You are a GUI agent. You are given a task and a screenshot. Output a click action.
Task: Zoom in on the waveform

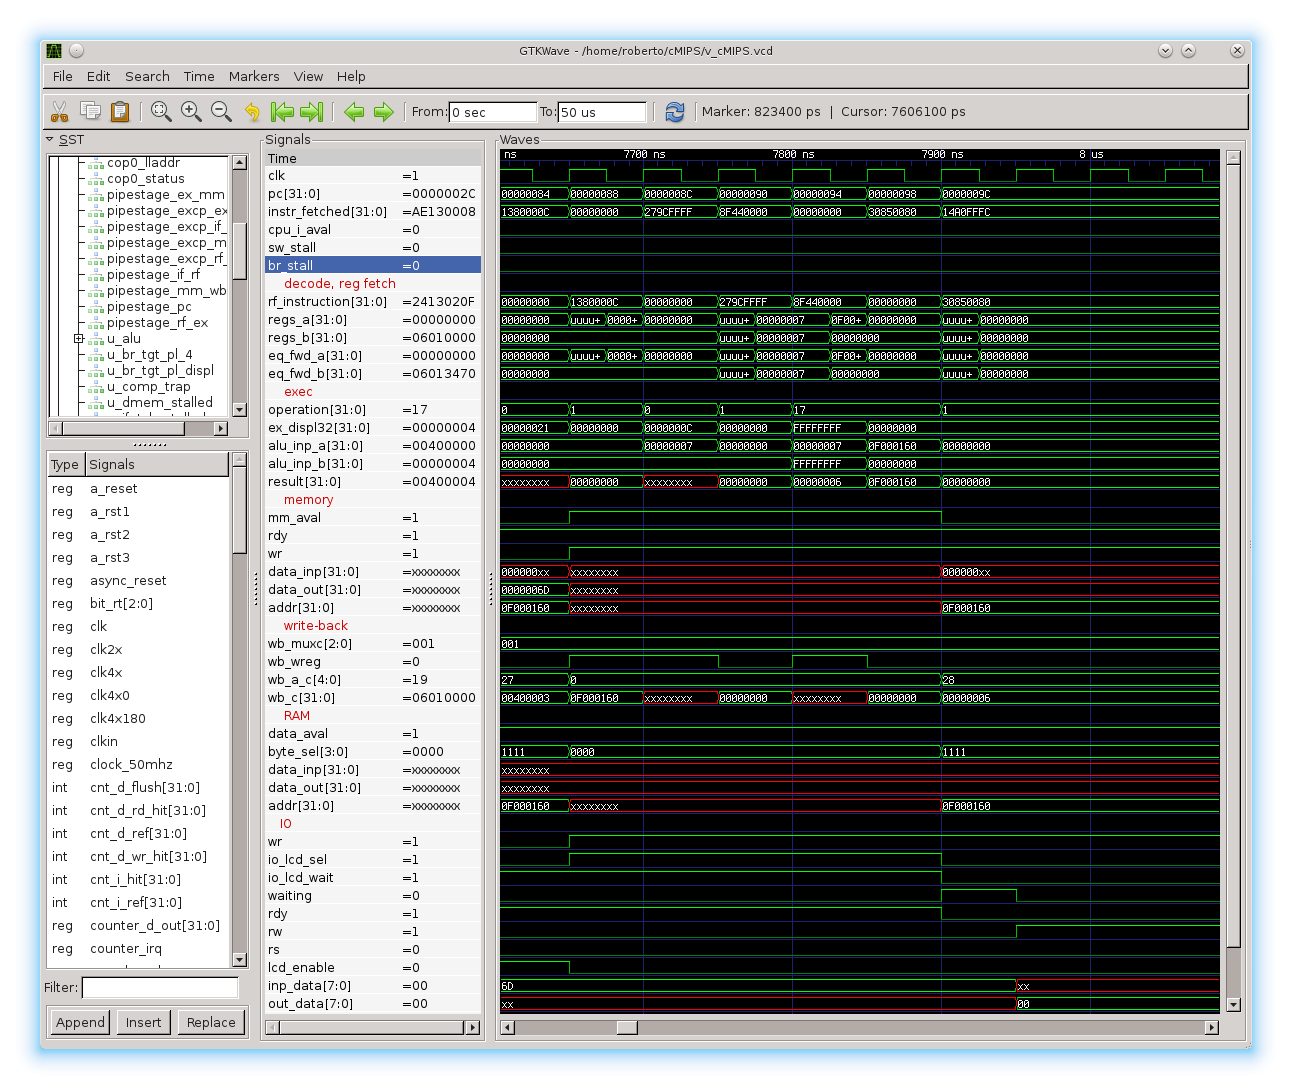coord(191,111)
